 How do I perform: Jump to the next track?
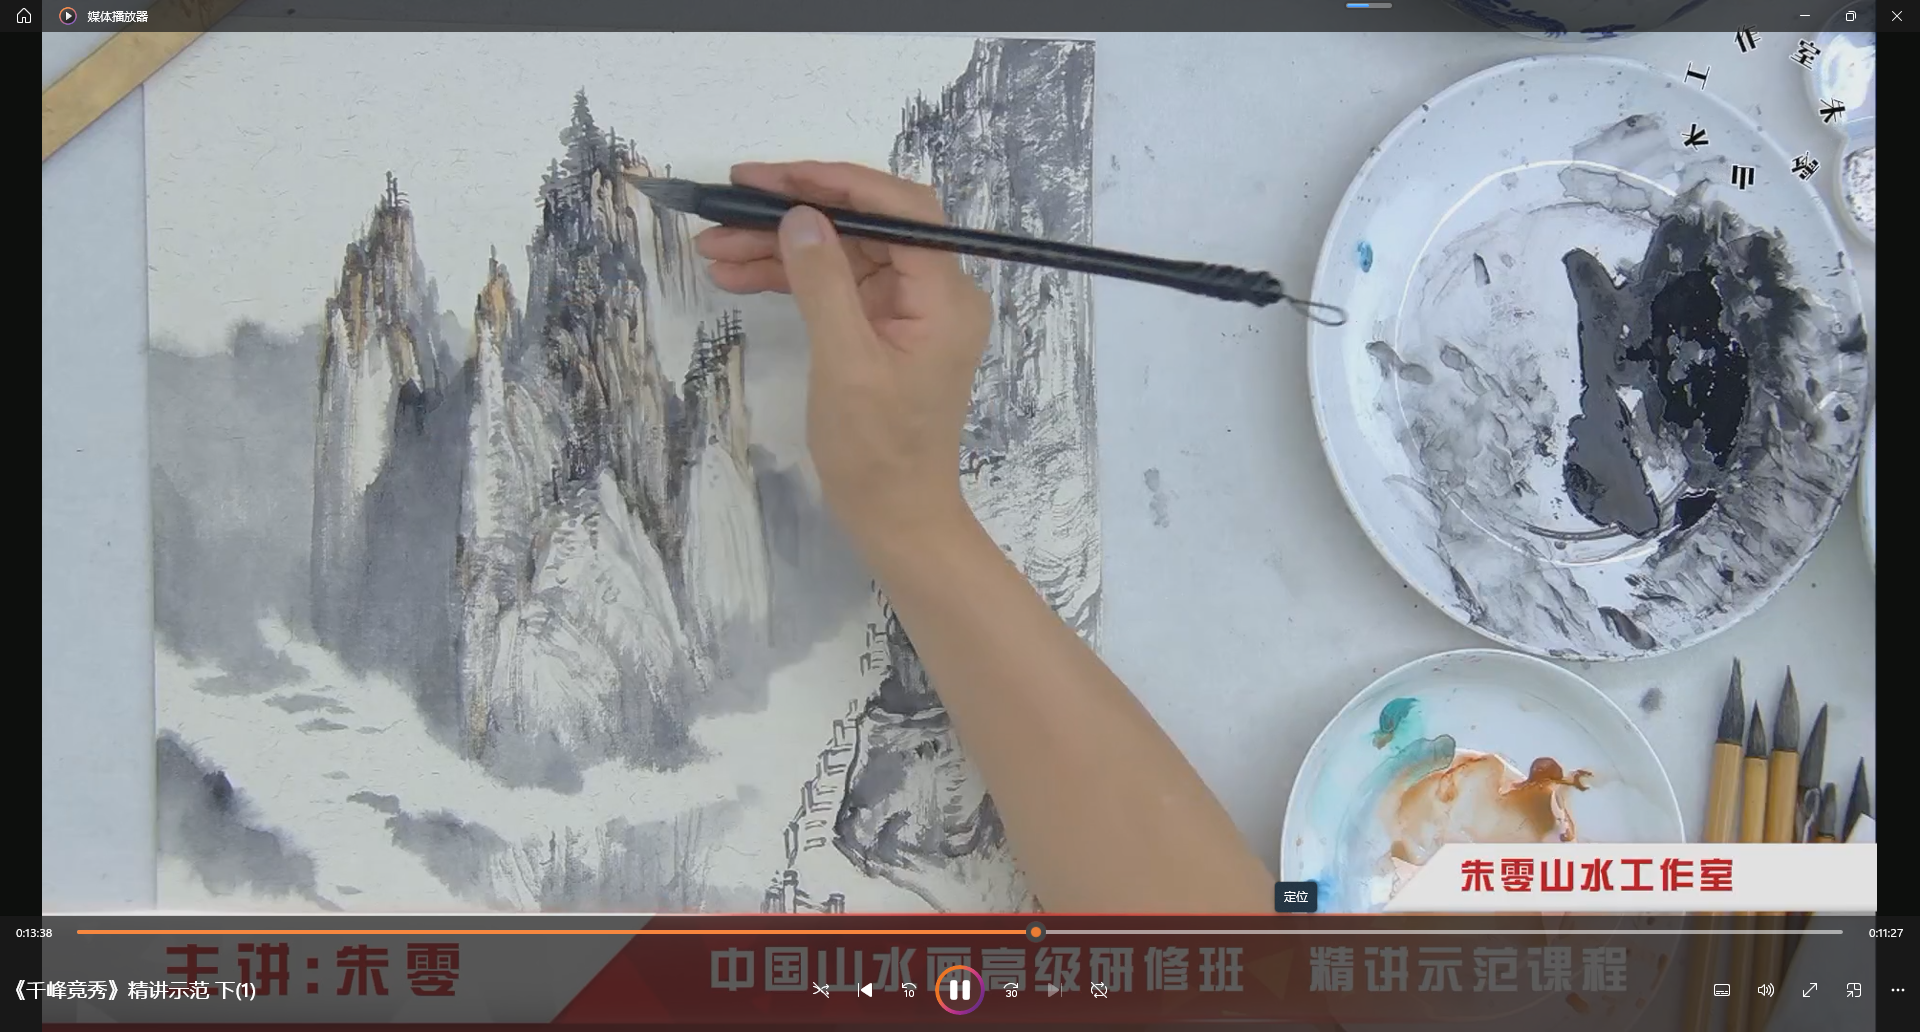[1055, 990]
